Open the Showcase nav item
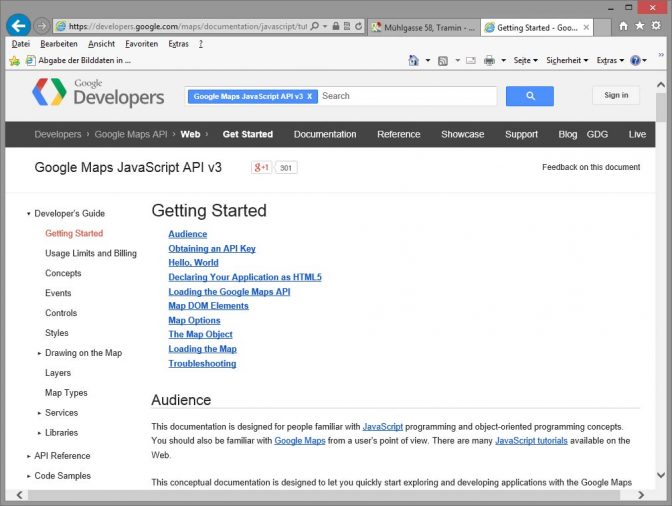The height and width of the screenshot is (506, 672). coord(462,135)
